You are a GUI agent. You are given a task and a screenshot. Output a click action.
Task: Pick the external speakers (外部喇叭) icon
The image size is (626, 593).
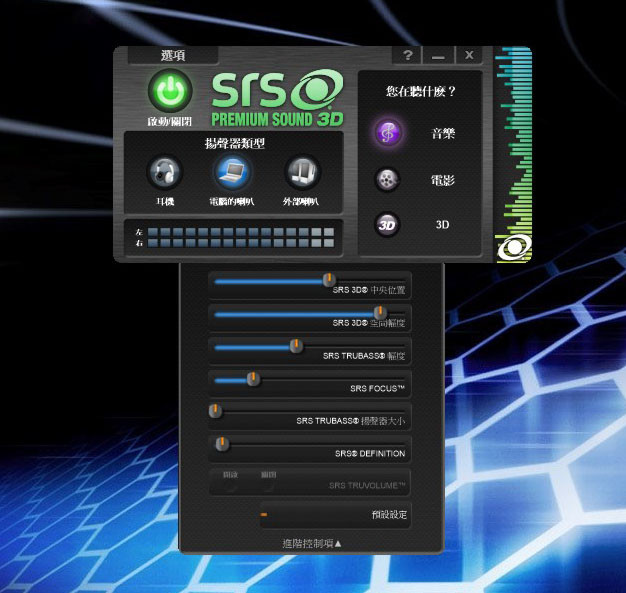click(x=302, y=174)
